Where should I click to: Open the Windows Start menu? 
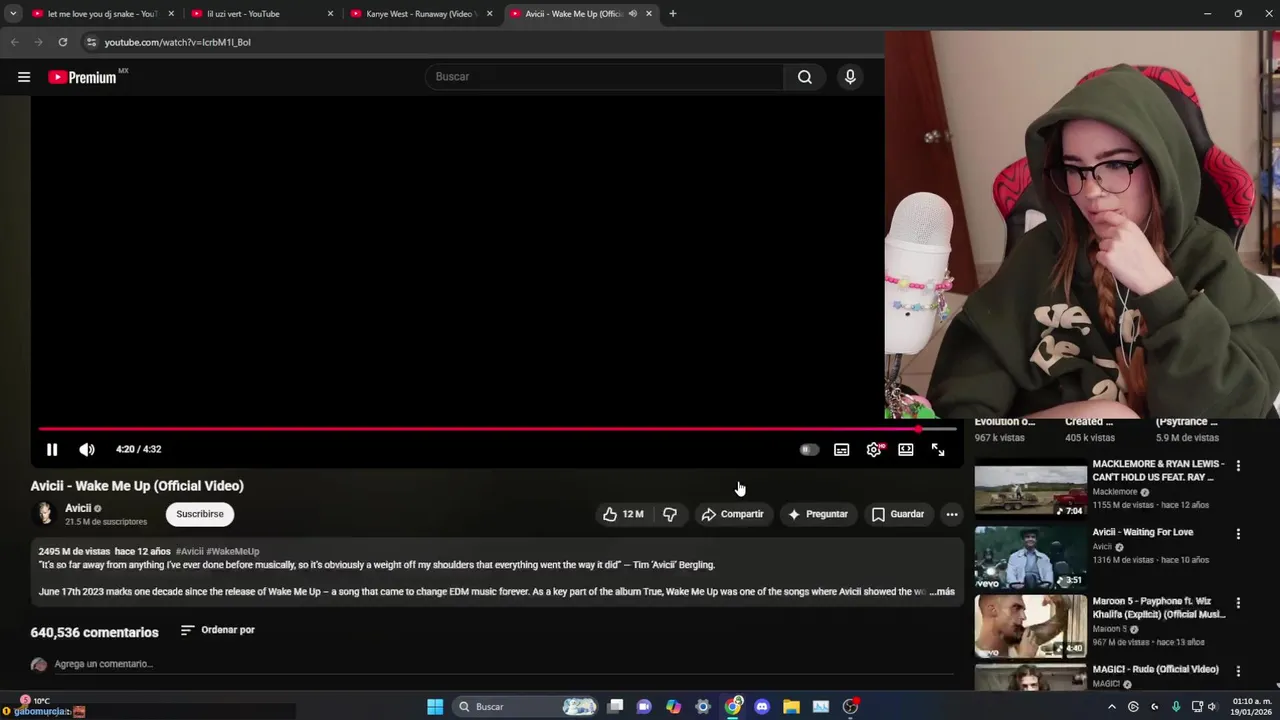(x=435, y=707)
